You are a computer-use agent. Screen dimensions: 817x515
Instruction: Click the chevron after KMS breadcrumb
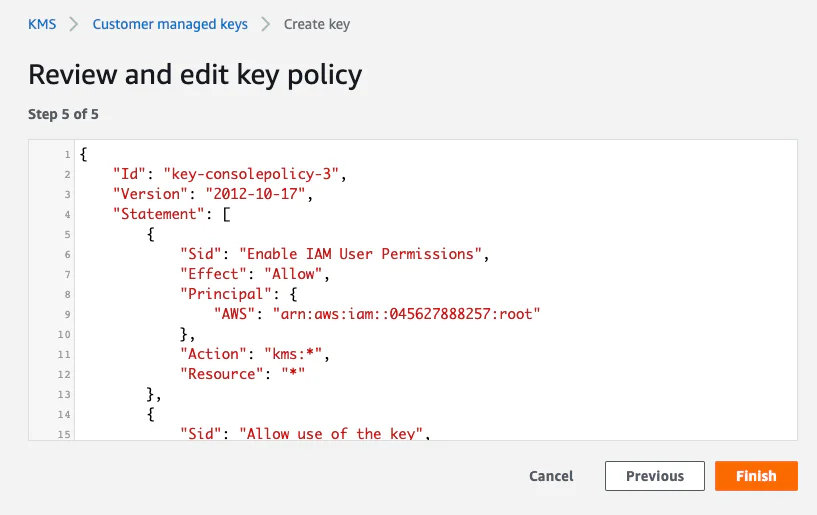(x=74, y=24)
